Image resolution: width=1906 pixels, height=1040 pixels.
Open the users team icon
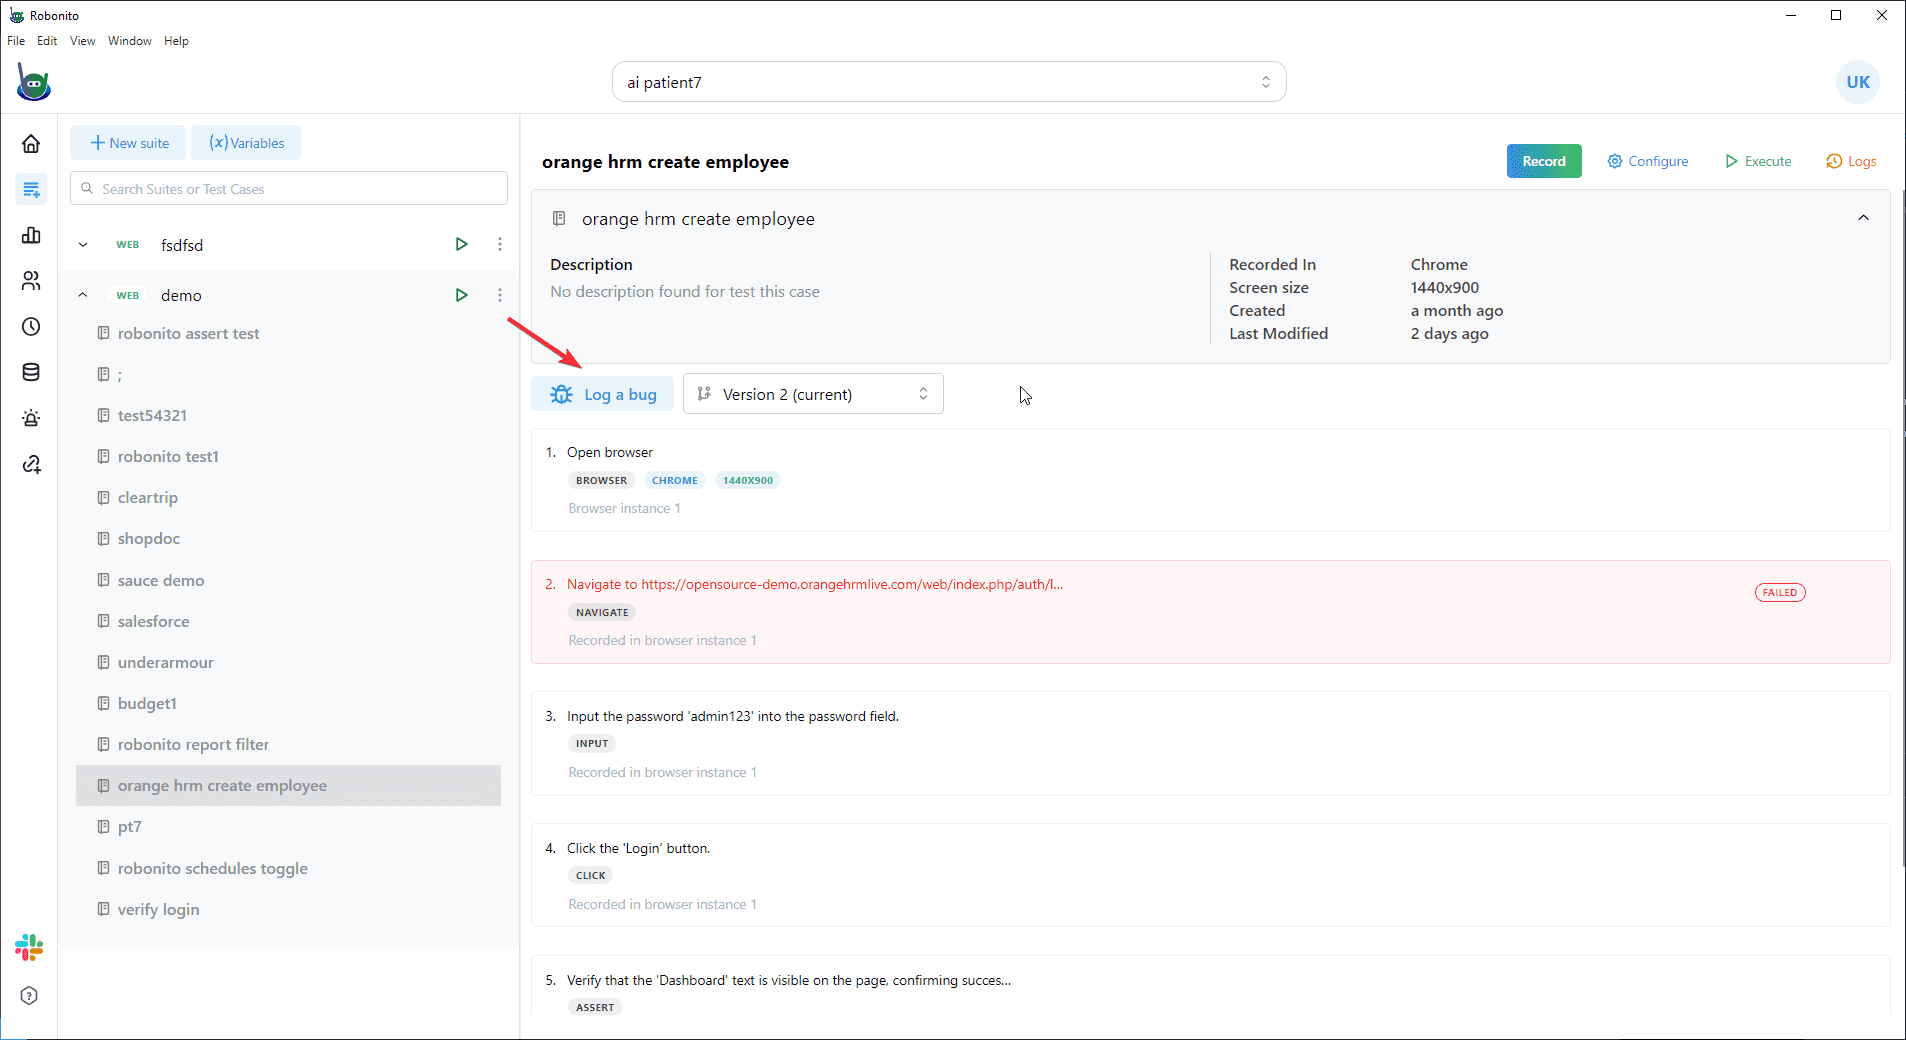(31, 281)
